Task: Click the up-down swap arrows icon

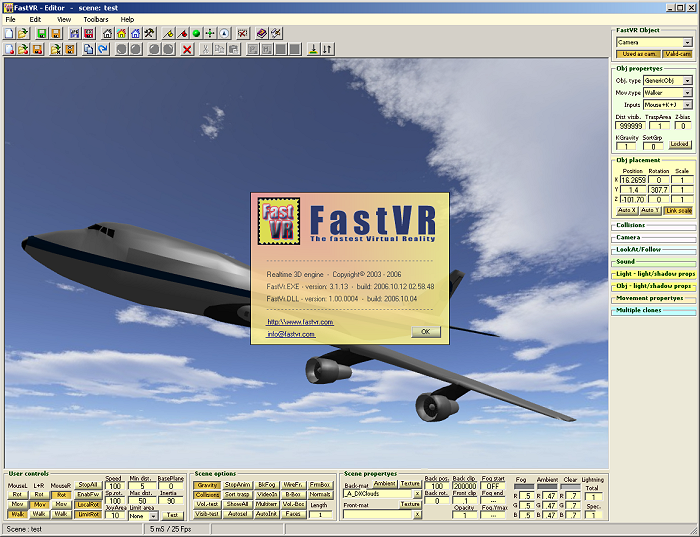Action: [x=328, y=49]
